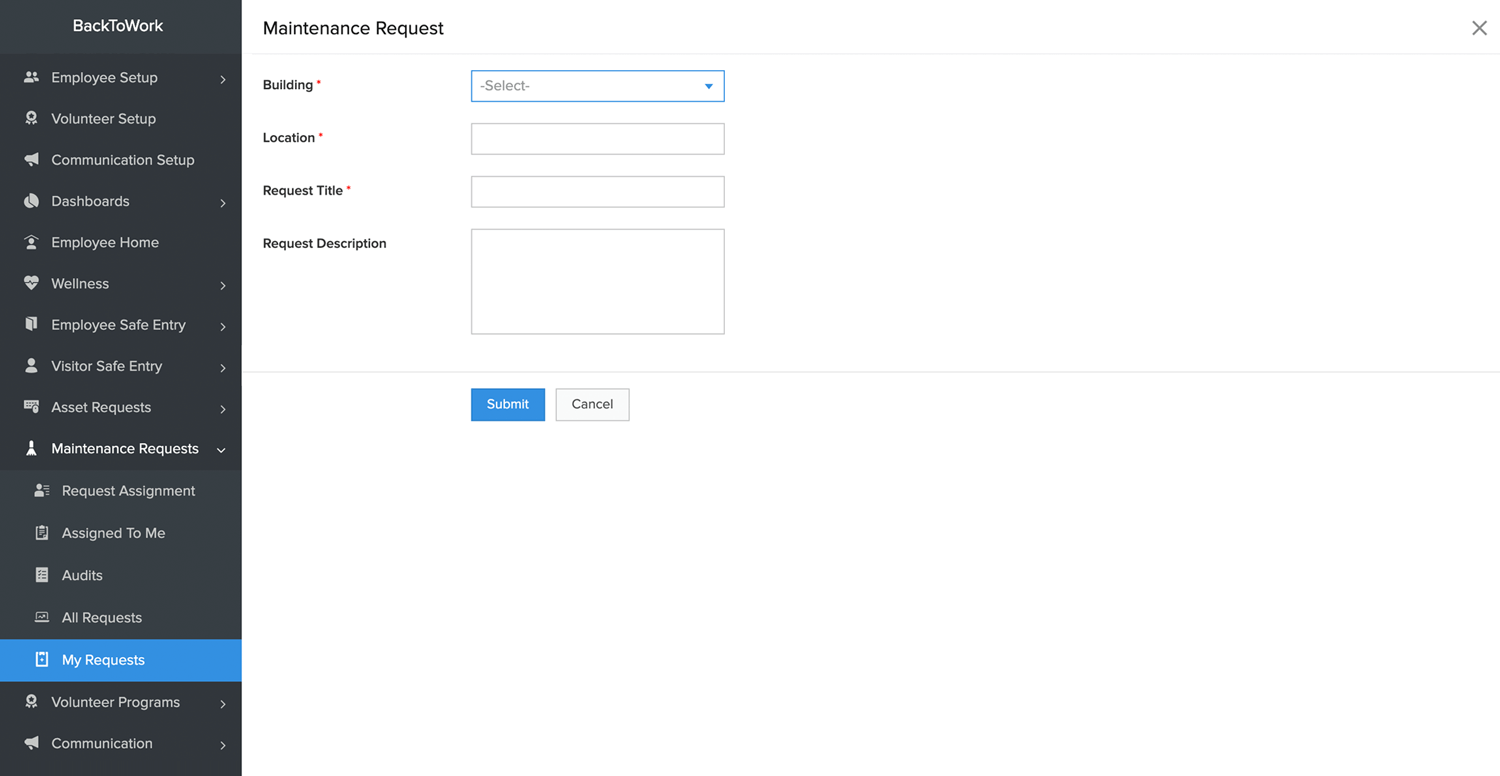
Task: Open Request Assignment in the sidebar
Action: 128,491
